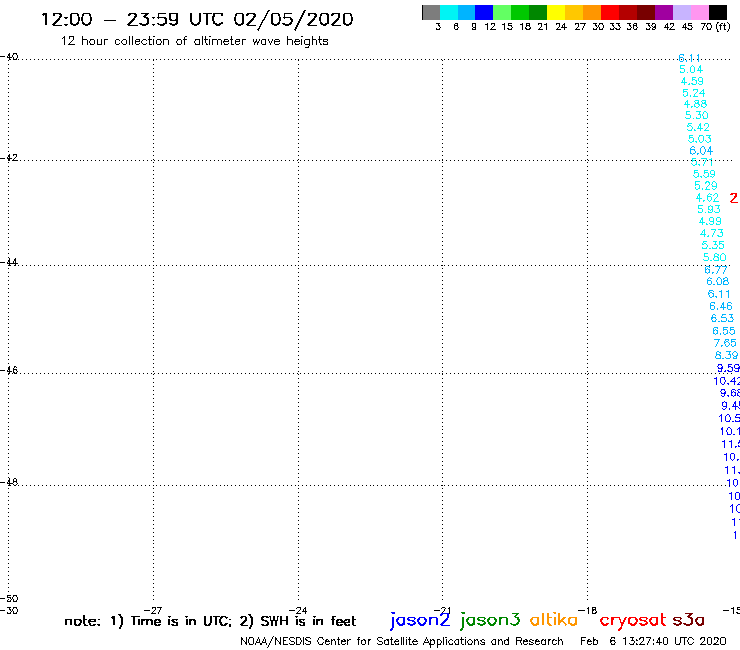Select the lavender swatch in the color scale
Image resolution: width=740 pixels, height=650 pixels.
click(682, 12)
